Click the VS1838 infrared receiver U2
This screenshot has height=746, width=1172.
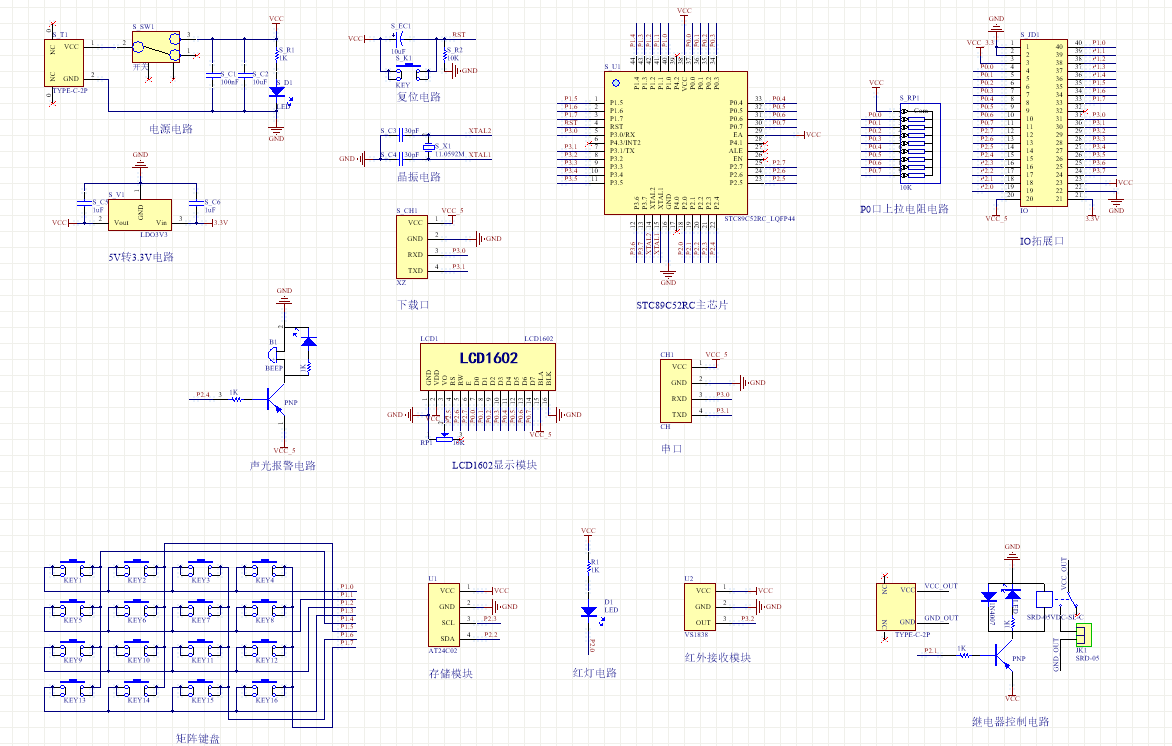click(x=700, y=606)
